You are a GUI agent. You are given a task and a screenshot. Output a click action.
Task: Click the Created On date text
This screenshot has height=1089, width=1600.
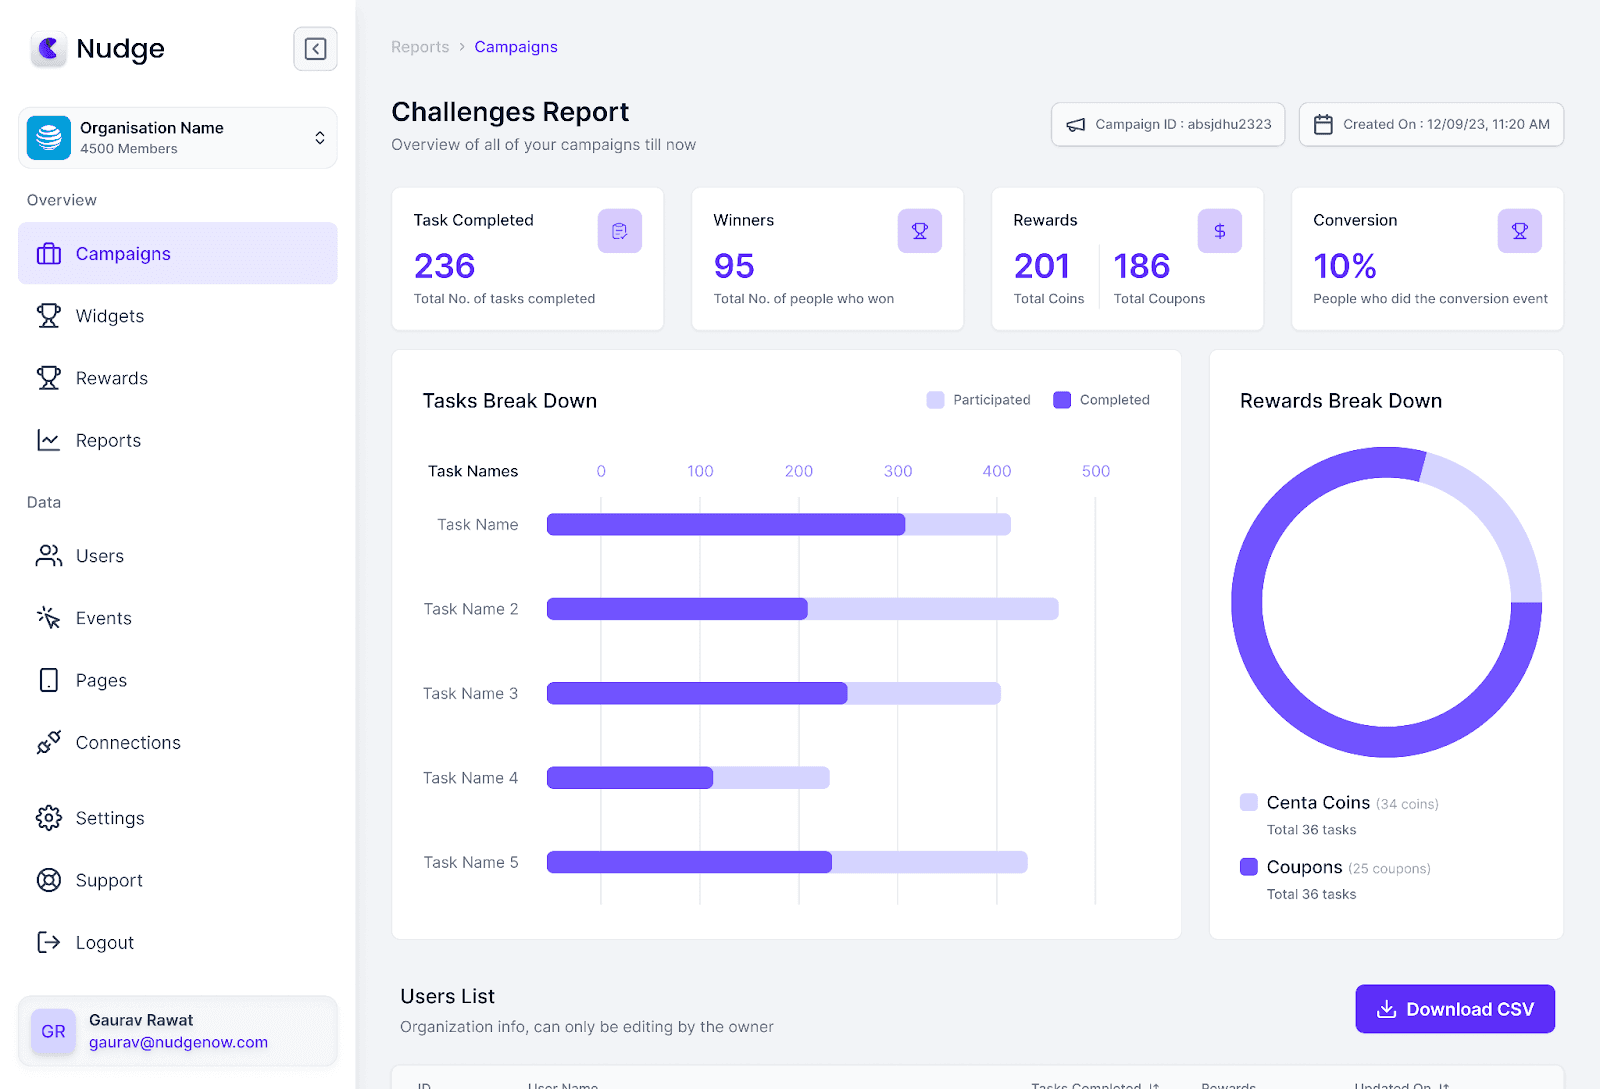[1446, 124]
